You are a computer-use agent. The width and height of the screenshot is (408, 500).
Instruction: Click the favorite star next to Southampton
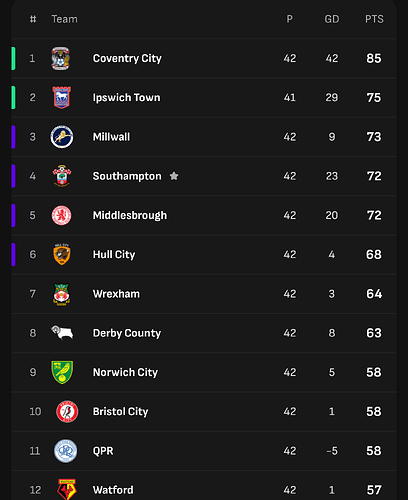click(174, 176)
